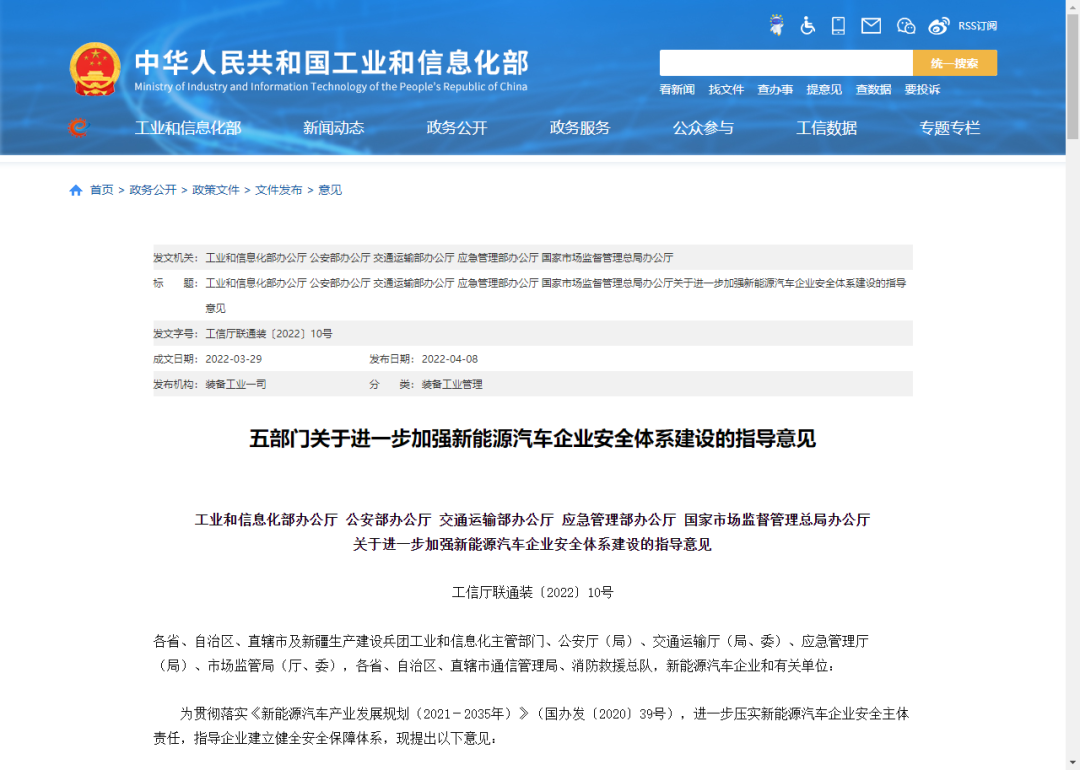This screenshot has width=1080, height=770.
Task: Open the WeChat icon
Action: (906, 26)
